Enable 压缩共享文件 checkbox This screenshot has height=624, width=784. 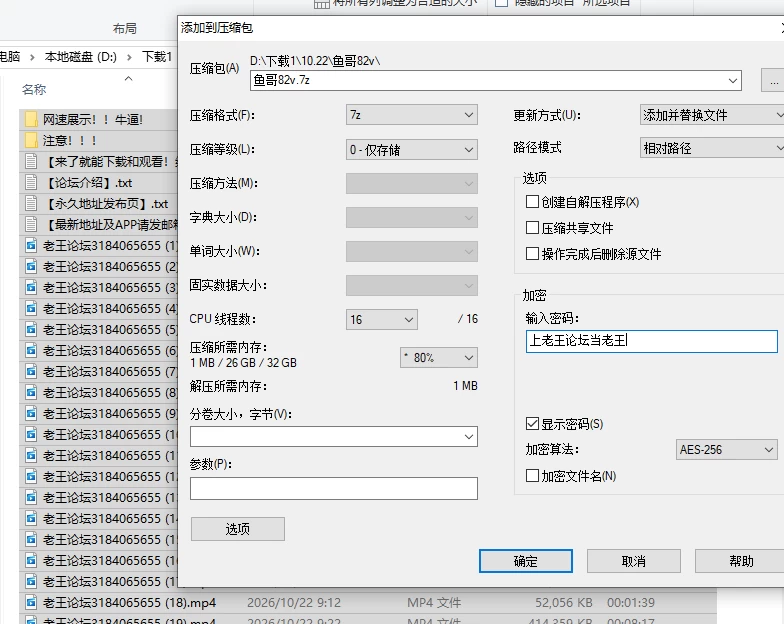click(x=532, y=228)
